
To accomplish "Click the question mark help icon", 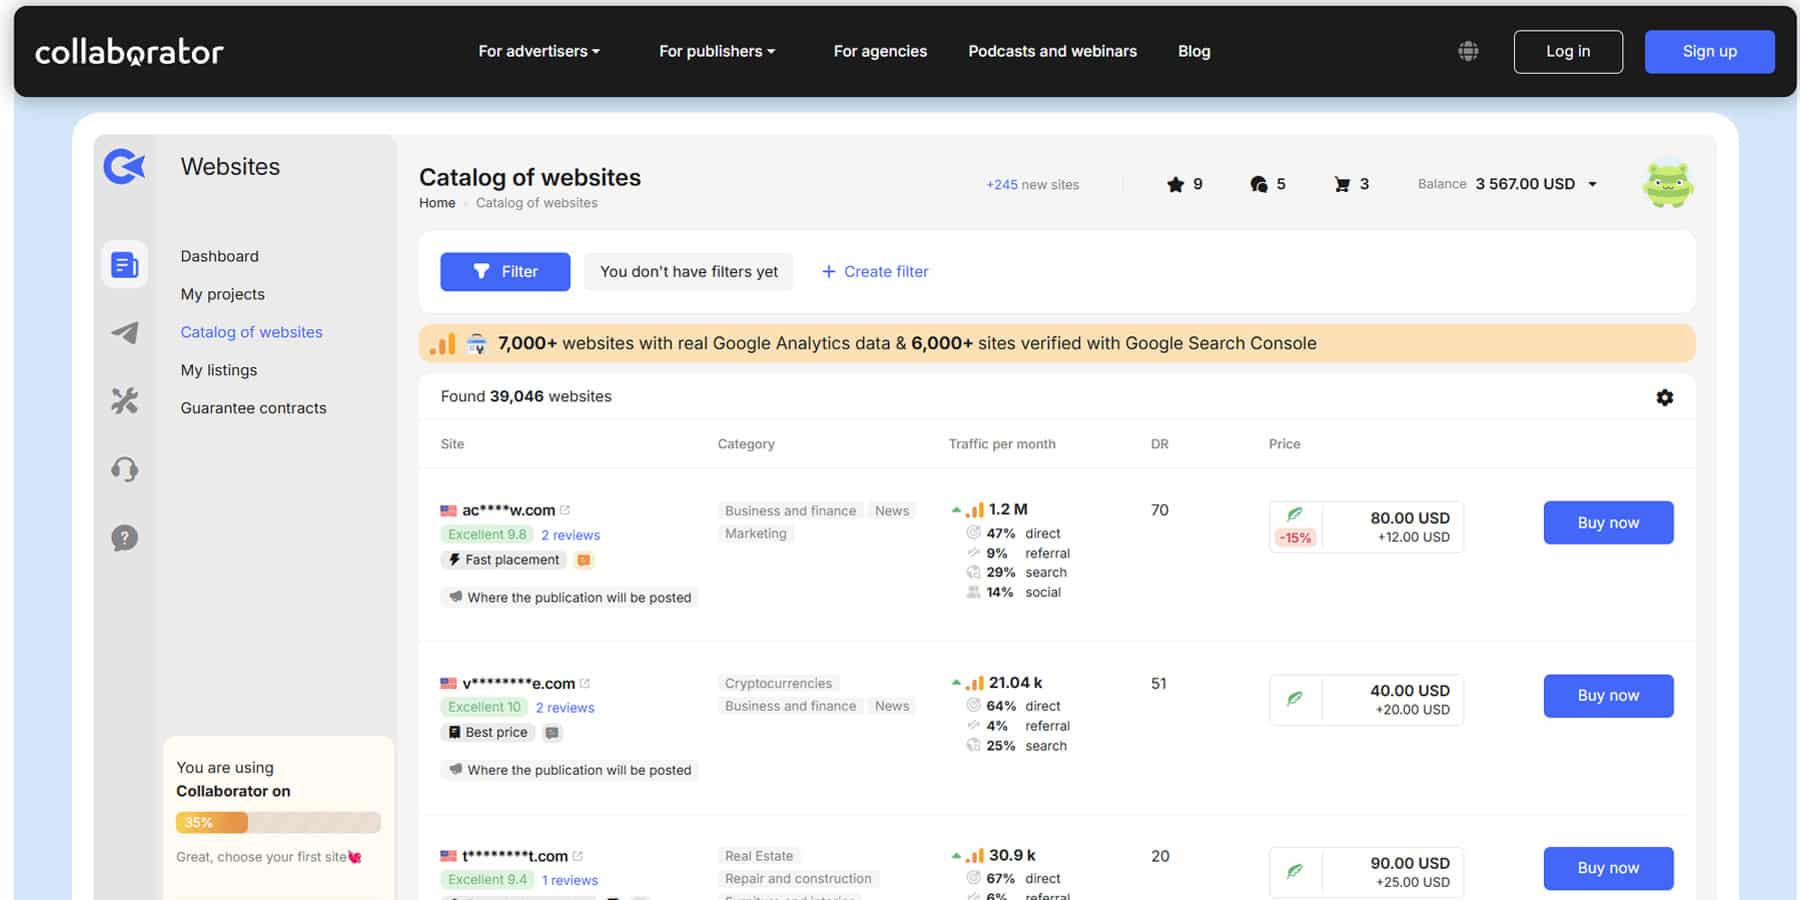I will pyautogui.click(x=125, y=538).
